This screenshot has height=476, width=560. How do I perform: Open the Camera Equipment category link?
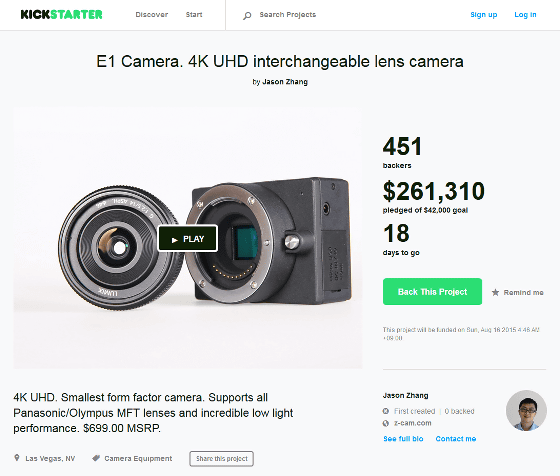pos(138,458)
